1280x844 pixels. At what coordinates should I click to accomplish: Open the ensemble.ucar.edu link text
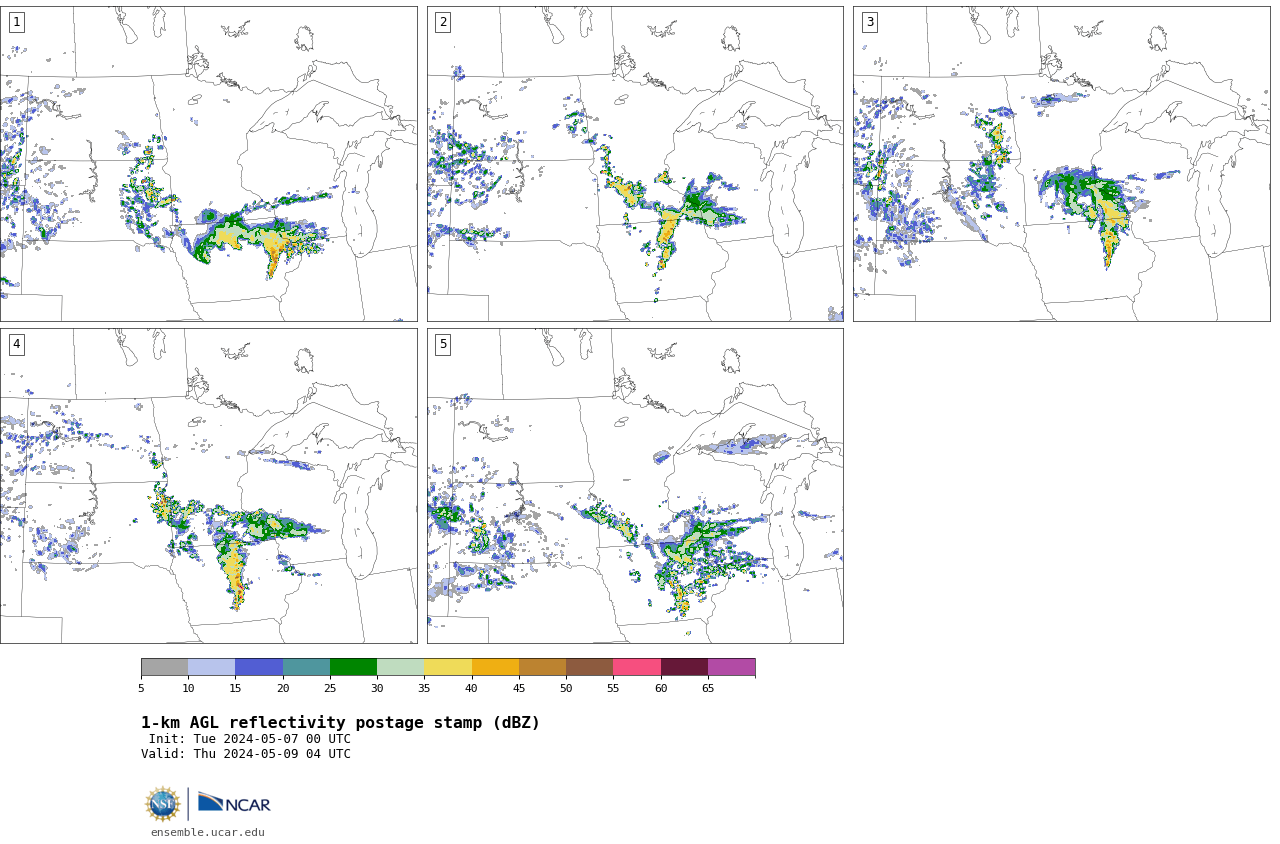click(x=208, y=832)
